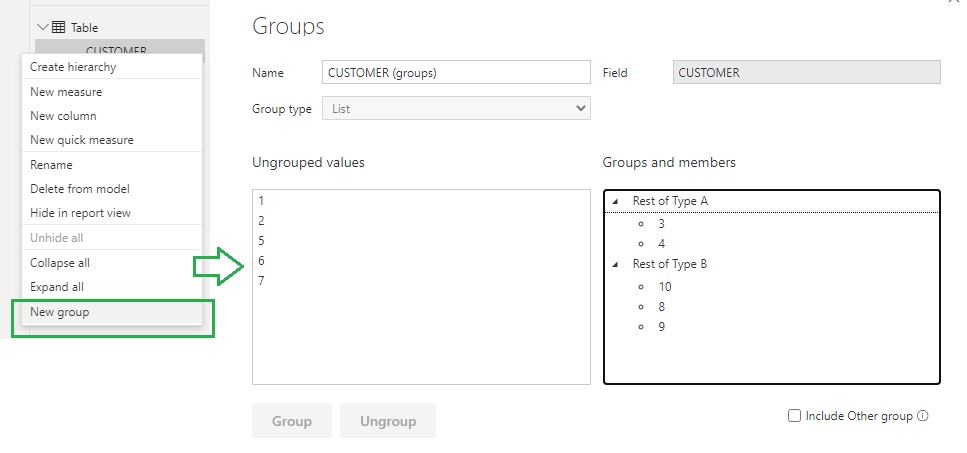Choose New quick measure entry
Viewport: 967px width, 453px height.
click(112, 140)
